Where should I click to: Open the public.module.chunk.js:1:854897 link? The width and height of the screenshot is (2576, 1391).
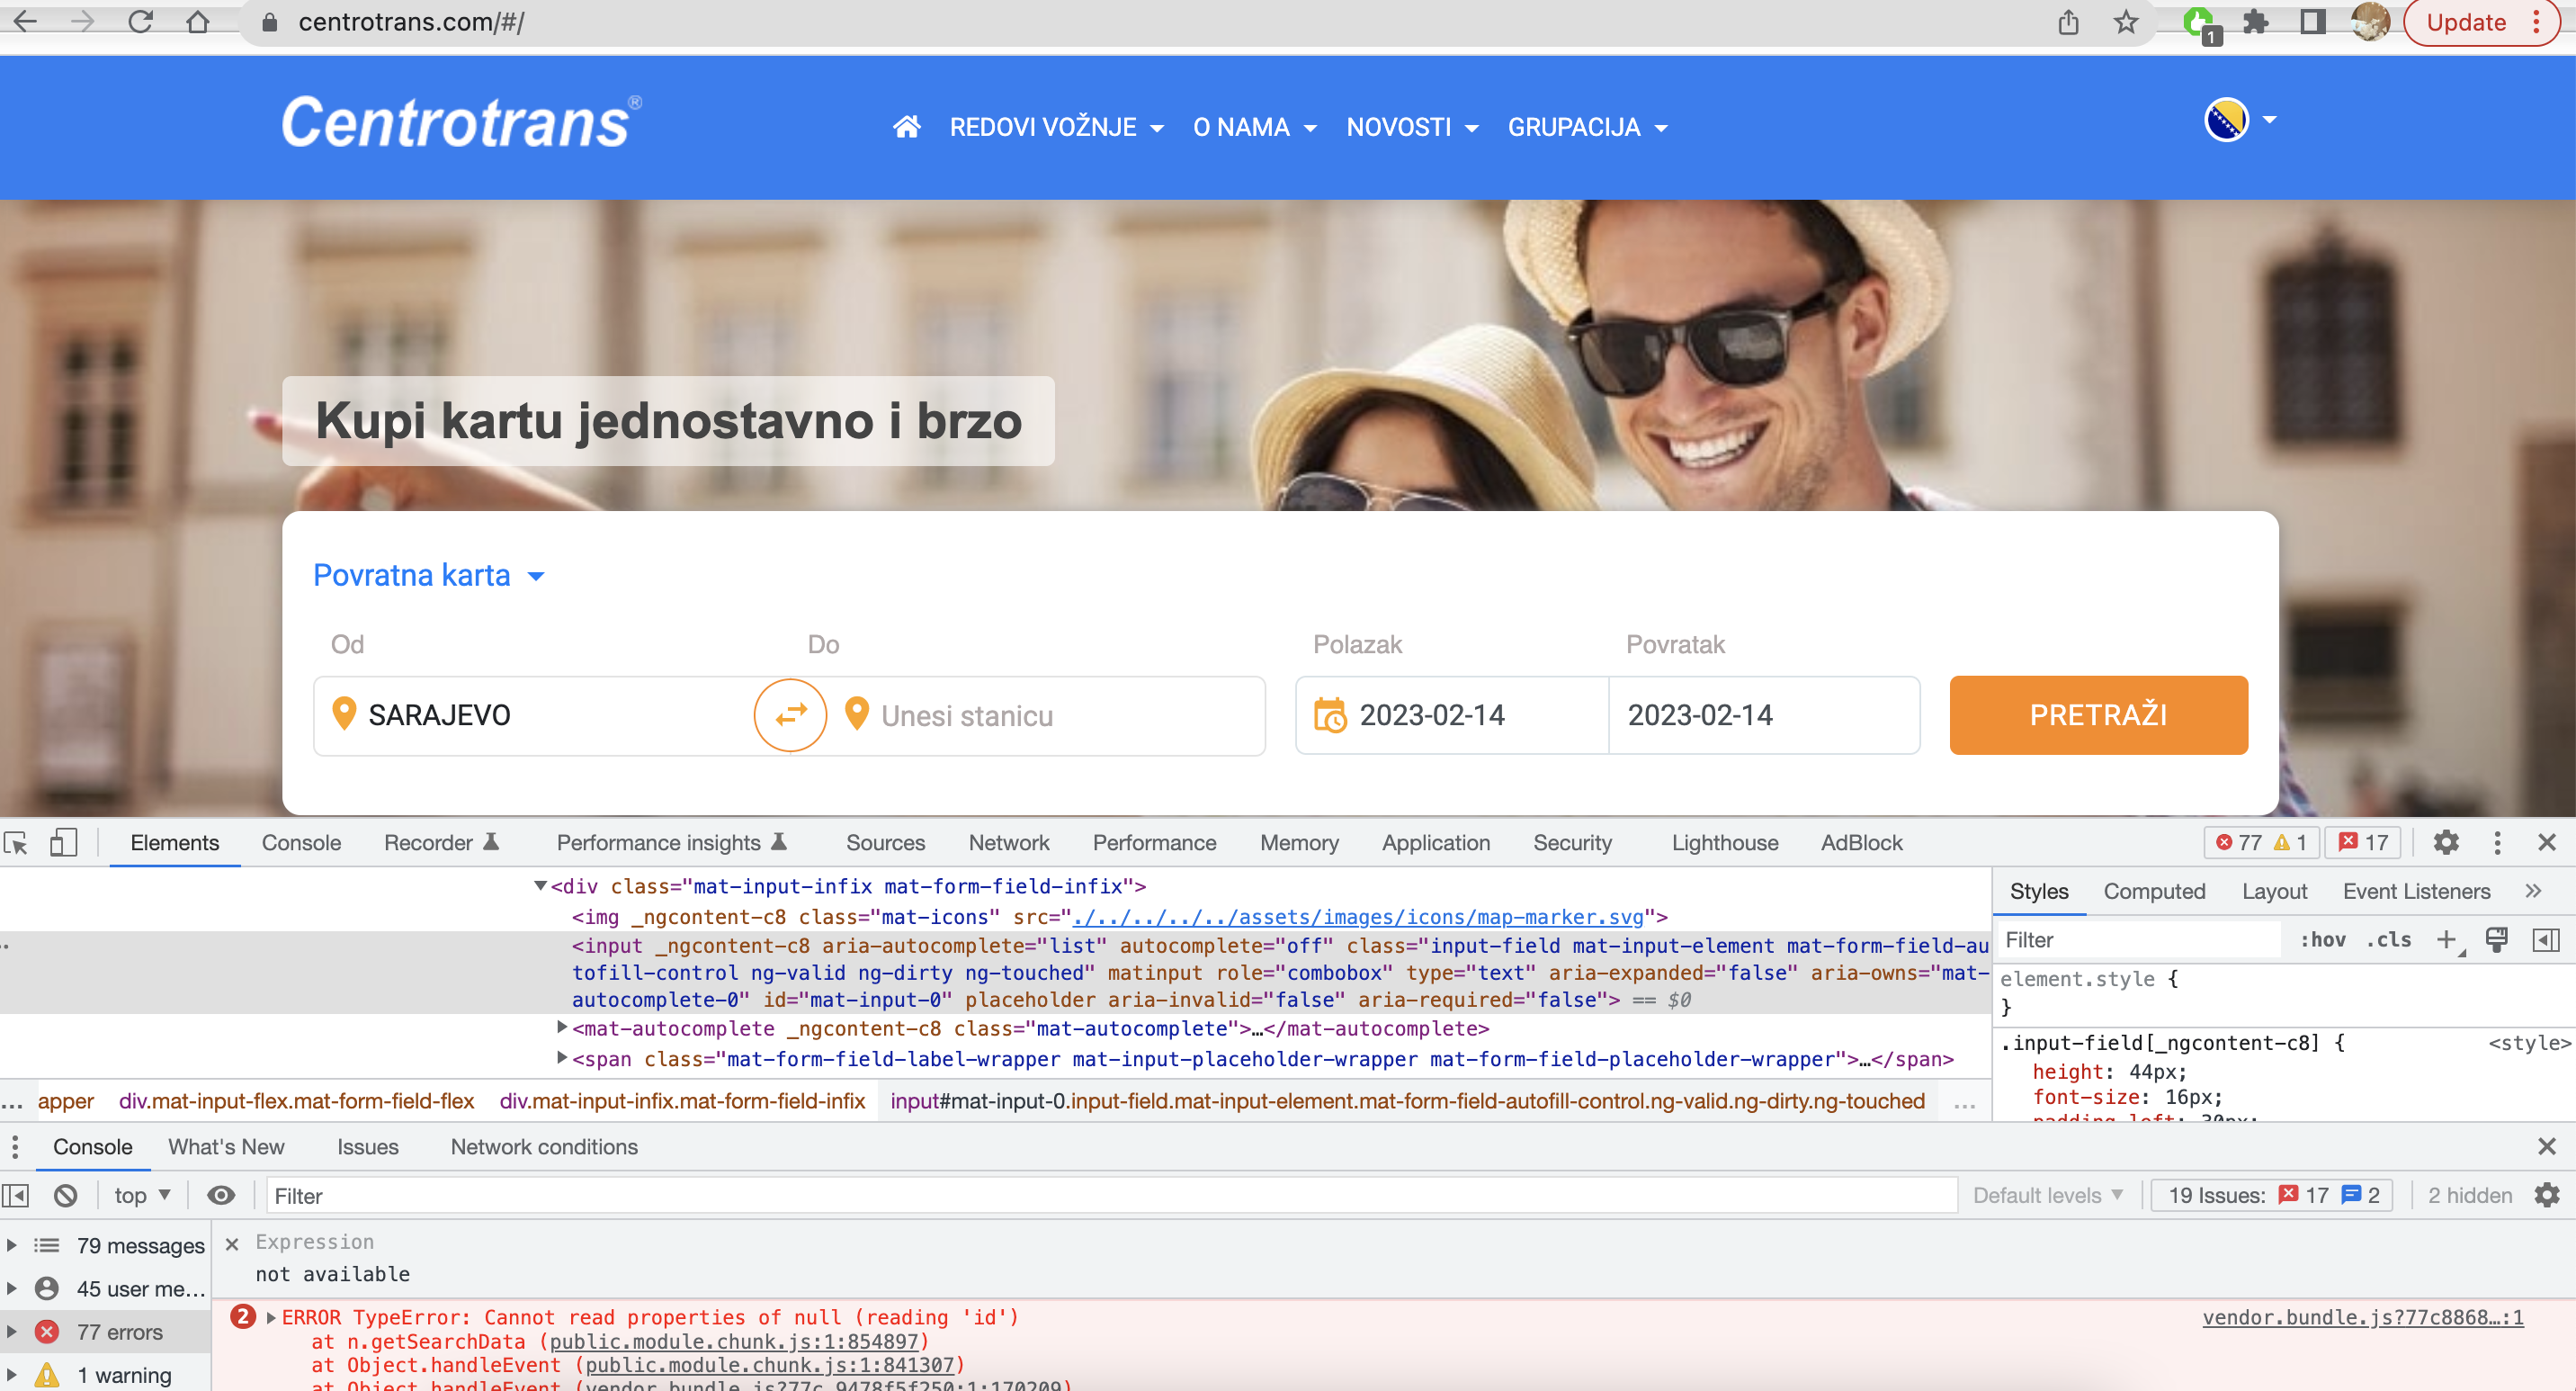(x=733, y=1341)
